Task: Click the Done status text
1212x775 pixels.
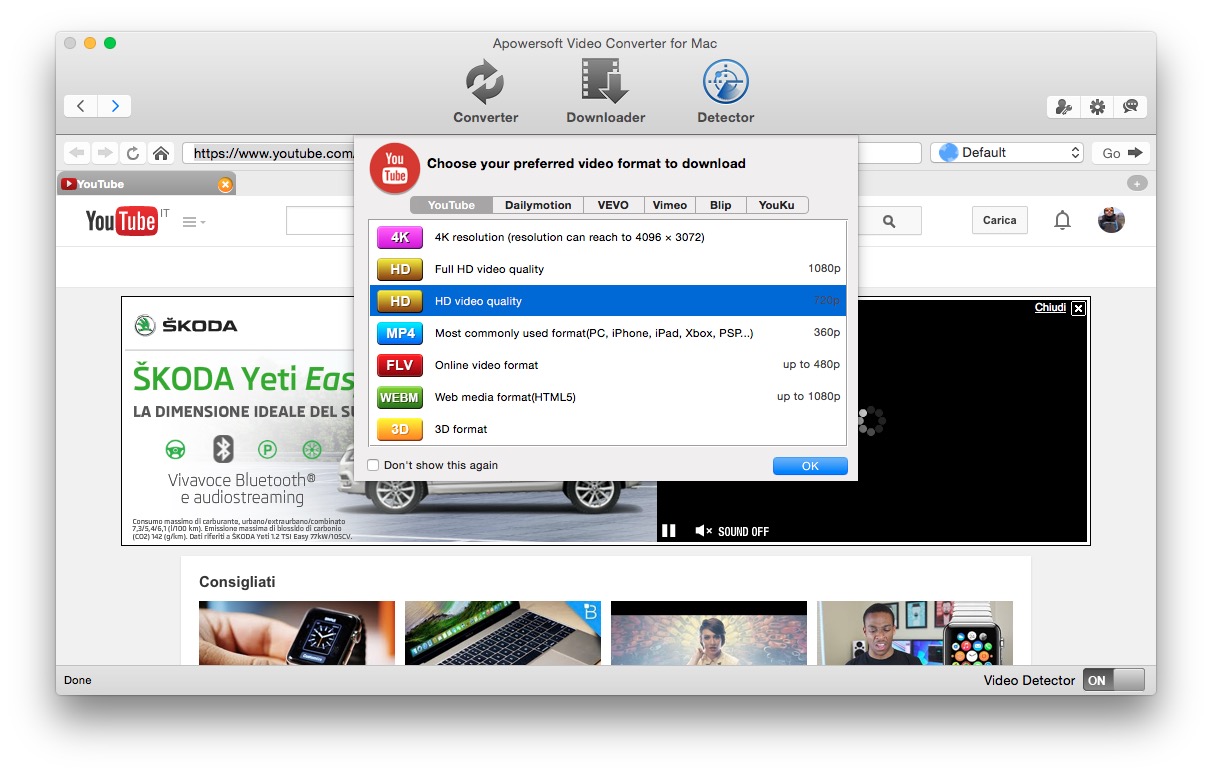Action: [x=78, y=680]
